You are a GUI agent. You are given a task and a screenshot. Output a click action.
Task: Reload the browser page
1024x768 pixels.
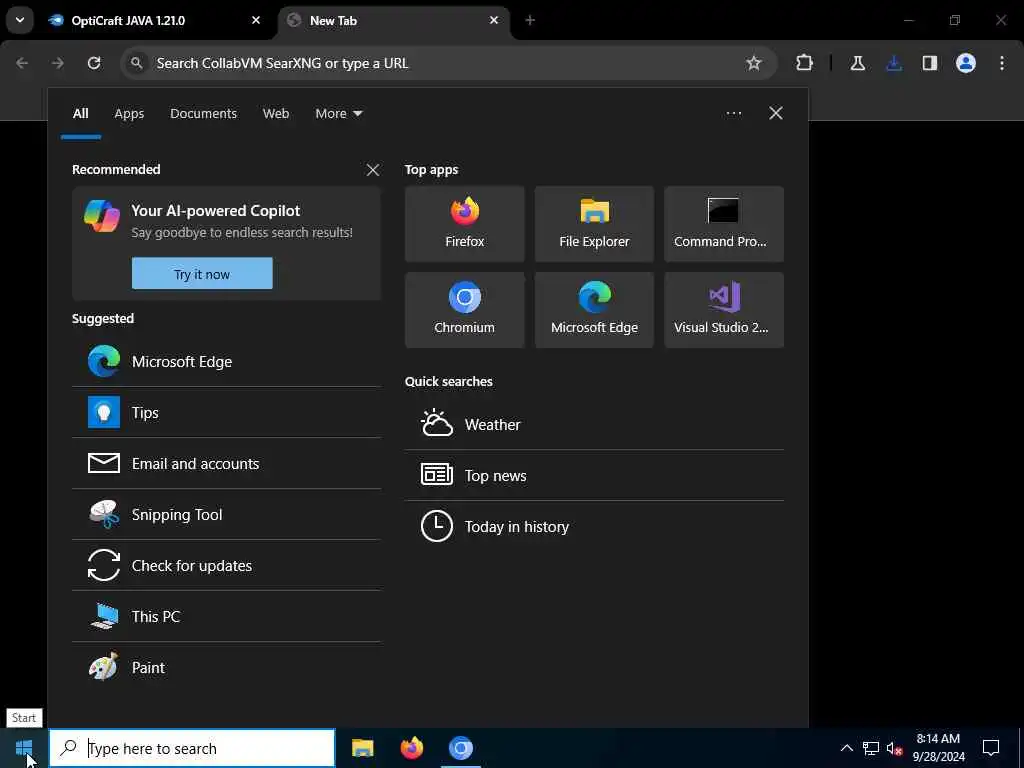pos(94,63)
